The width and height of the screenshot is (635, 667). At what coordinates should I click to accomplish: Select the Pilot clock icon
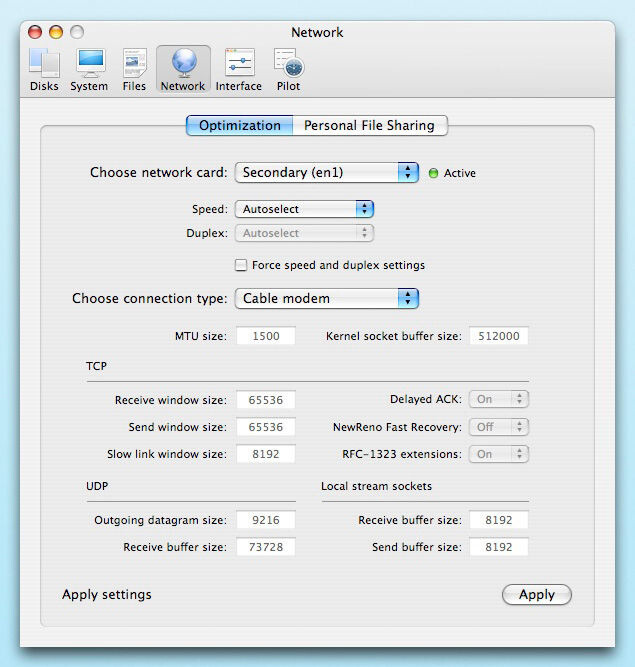point(289,63)
